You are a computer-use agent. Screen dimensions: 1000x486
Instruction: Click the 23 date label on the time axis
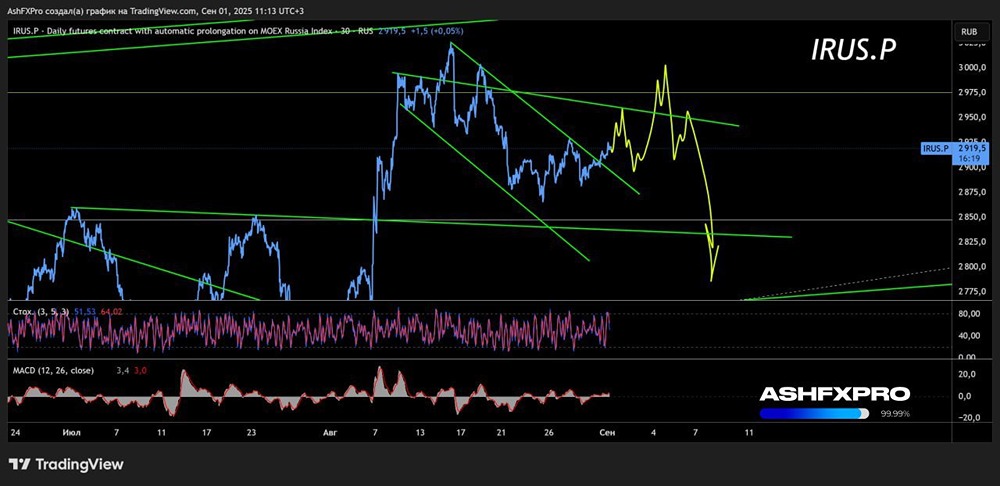(x=251, y=432)
